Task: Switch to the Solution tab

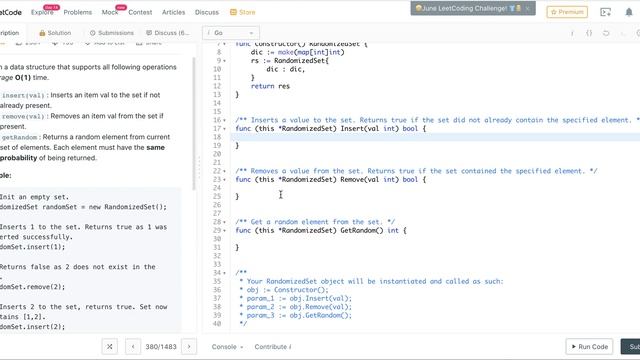Action: tap(55, 33)
